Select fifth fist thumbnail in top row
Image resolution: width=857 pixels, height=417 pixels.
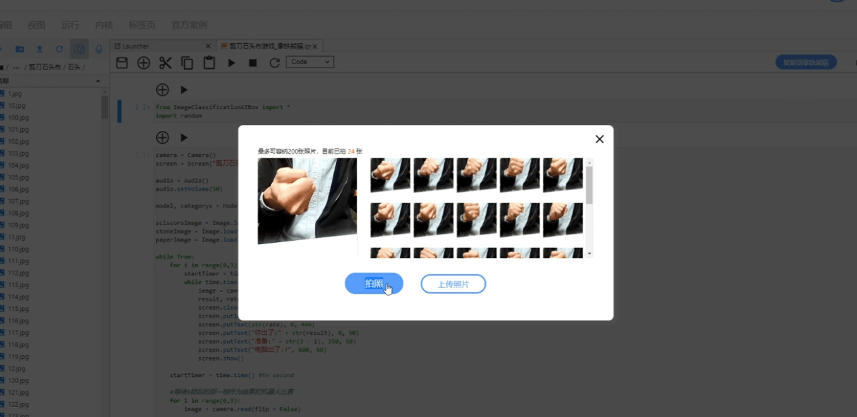(563, 175)
